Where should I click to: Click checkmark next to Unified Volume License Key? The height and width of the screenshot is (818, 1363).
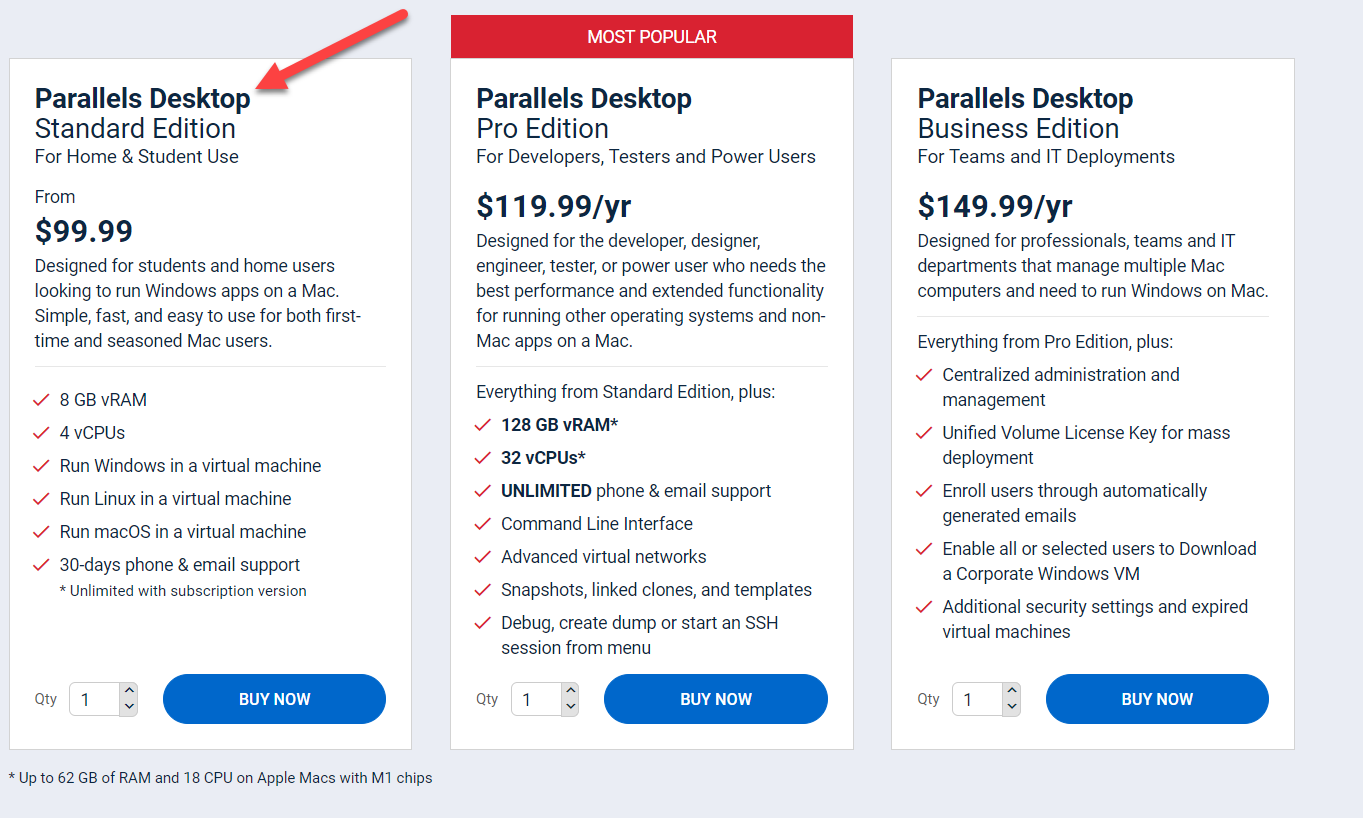click(924, 433)
